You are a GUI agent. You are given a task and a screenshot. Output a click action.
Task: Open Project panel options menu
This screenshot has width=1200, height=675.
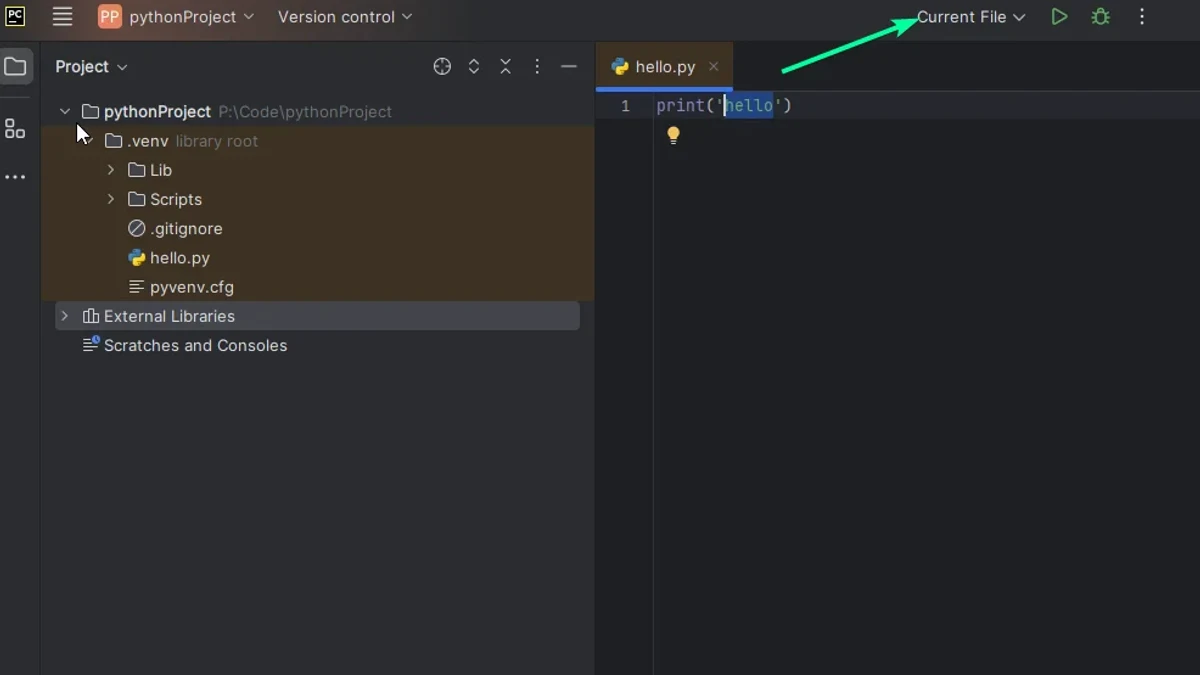(537, 67)
